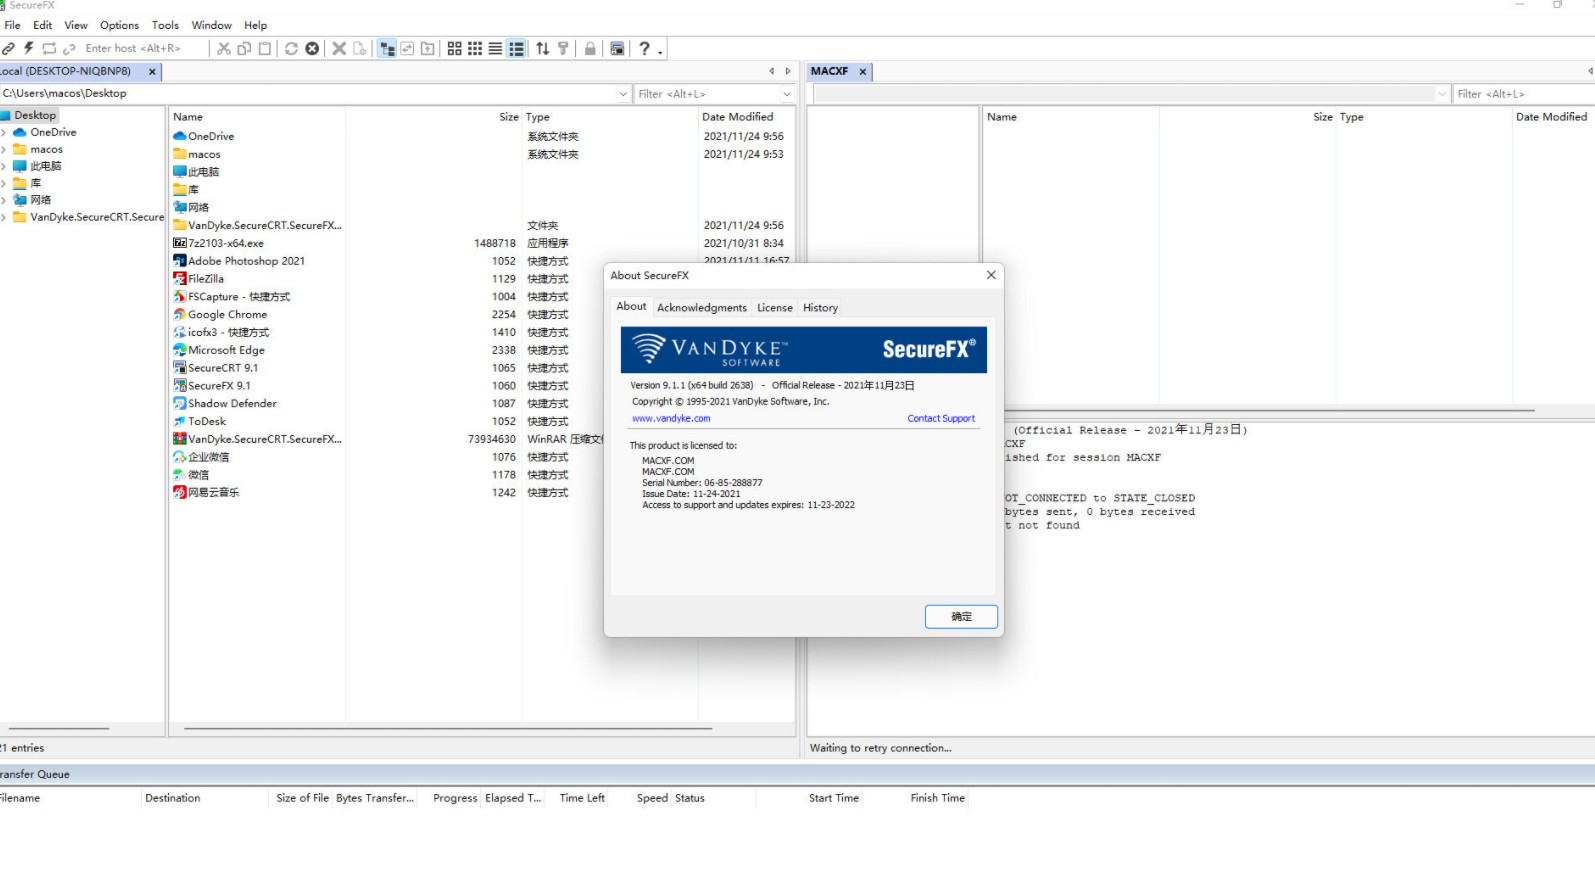This screenshot has width=1595, height=870.
Task: Click the Paste clipboard icon
Action: (264, 48)
